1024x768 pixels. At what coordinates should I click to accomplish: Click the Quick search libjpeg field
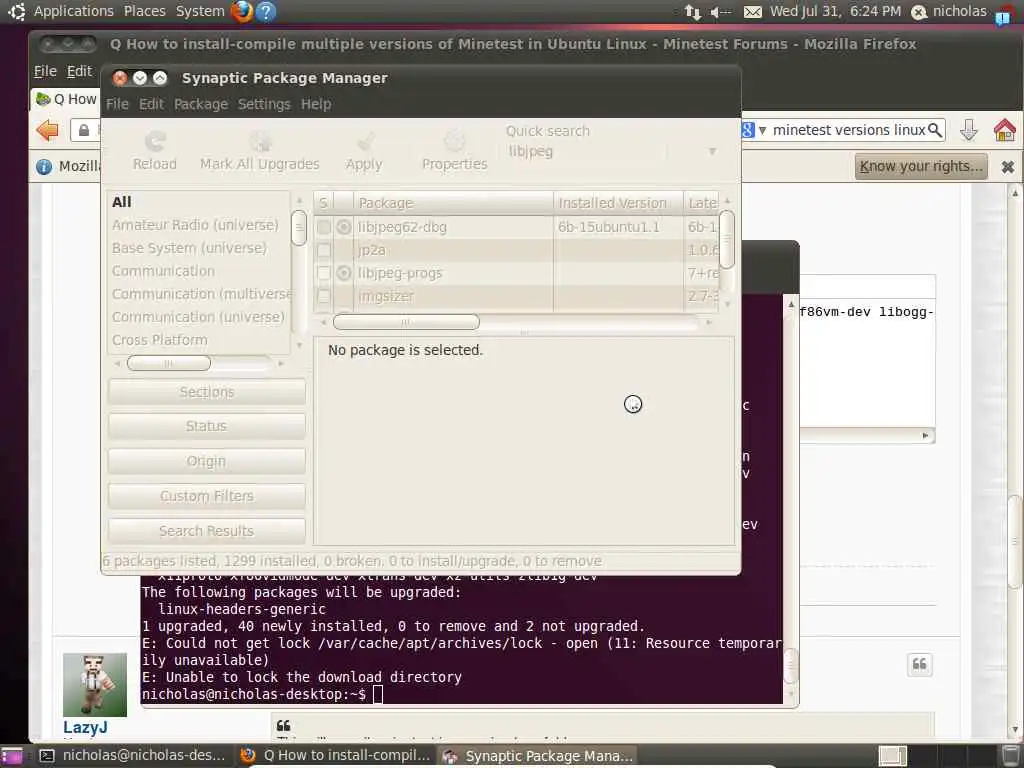[584, 152]
